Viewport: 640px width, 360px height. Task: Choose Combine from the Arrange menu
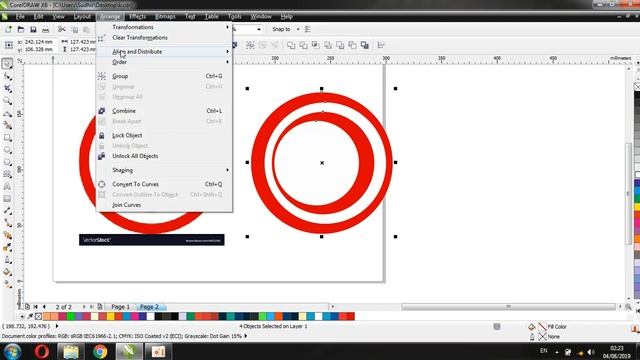tap(164, 111)
